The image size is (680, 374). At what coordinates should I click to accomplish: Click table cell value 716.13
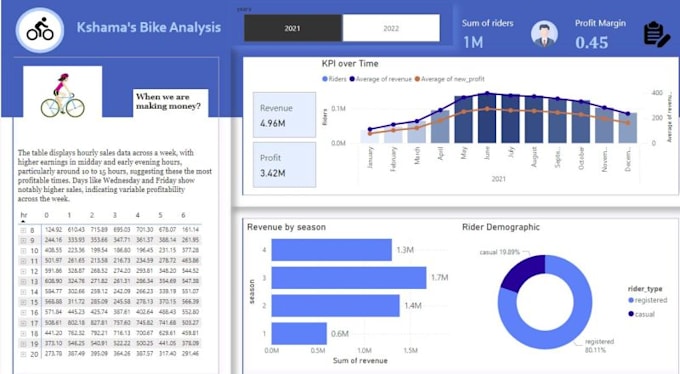(x=122, y=333)
